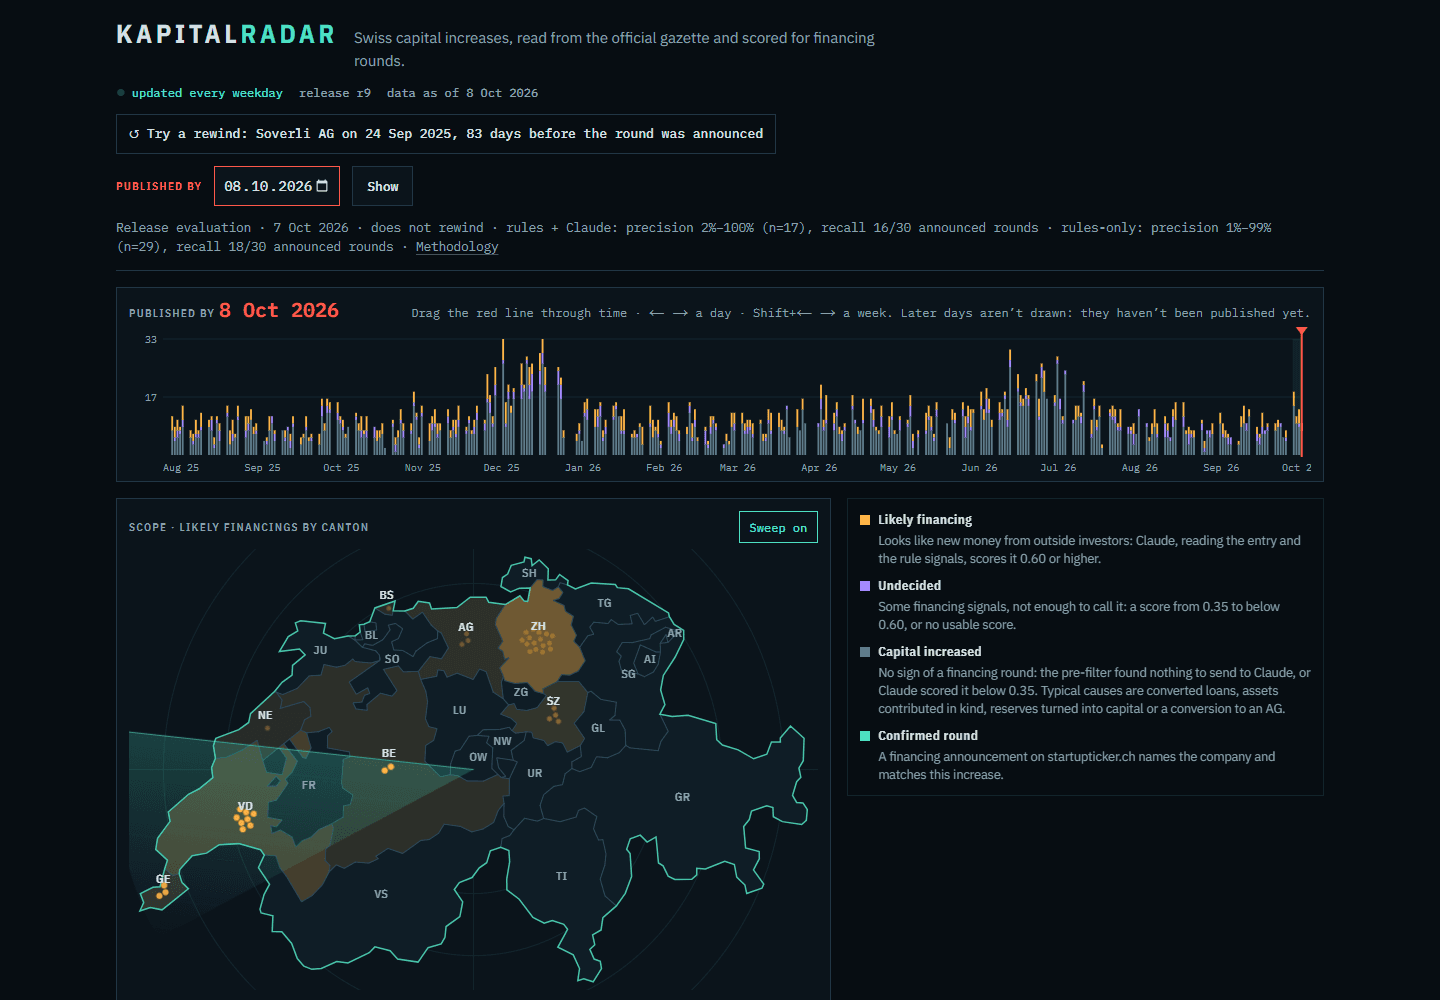The height and width of the screenshot is (1000, 1440).
Task: Click the grey Capital increased swatch
Action: (865, 652)
